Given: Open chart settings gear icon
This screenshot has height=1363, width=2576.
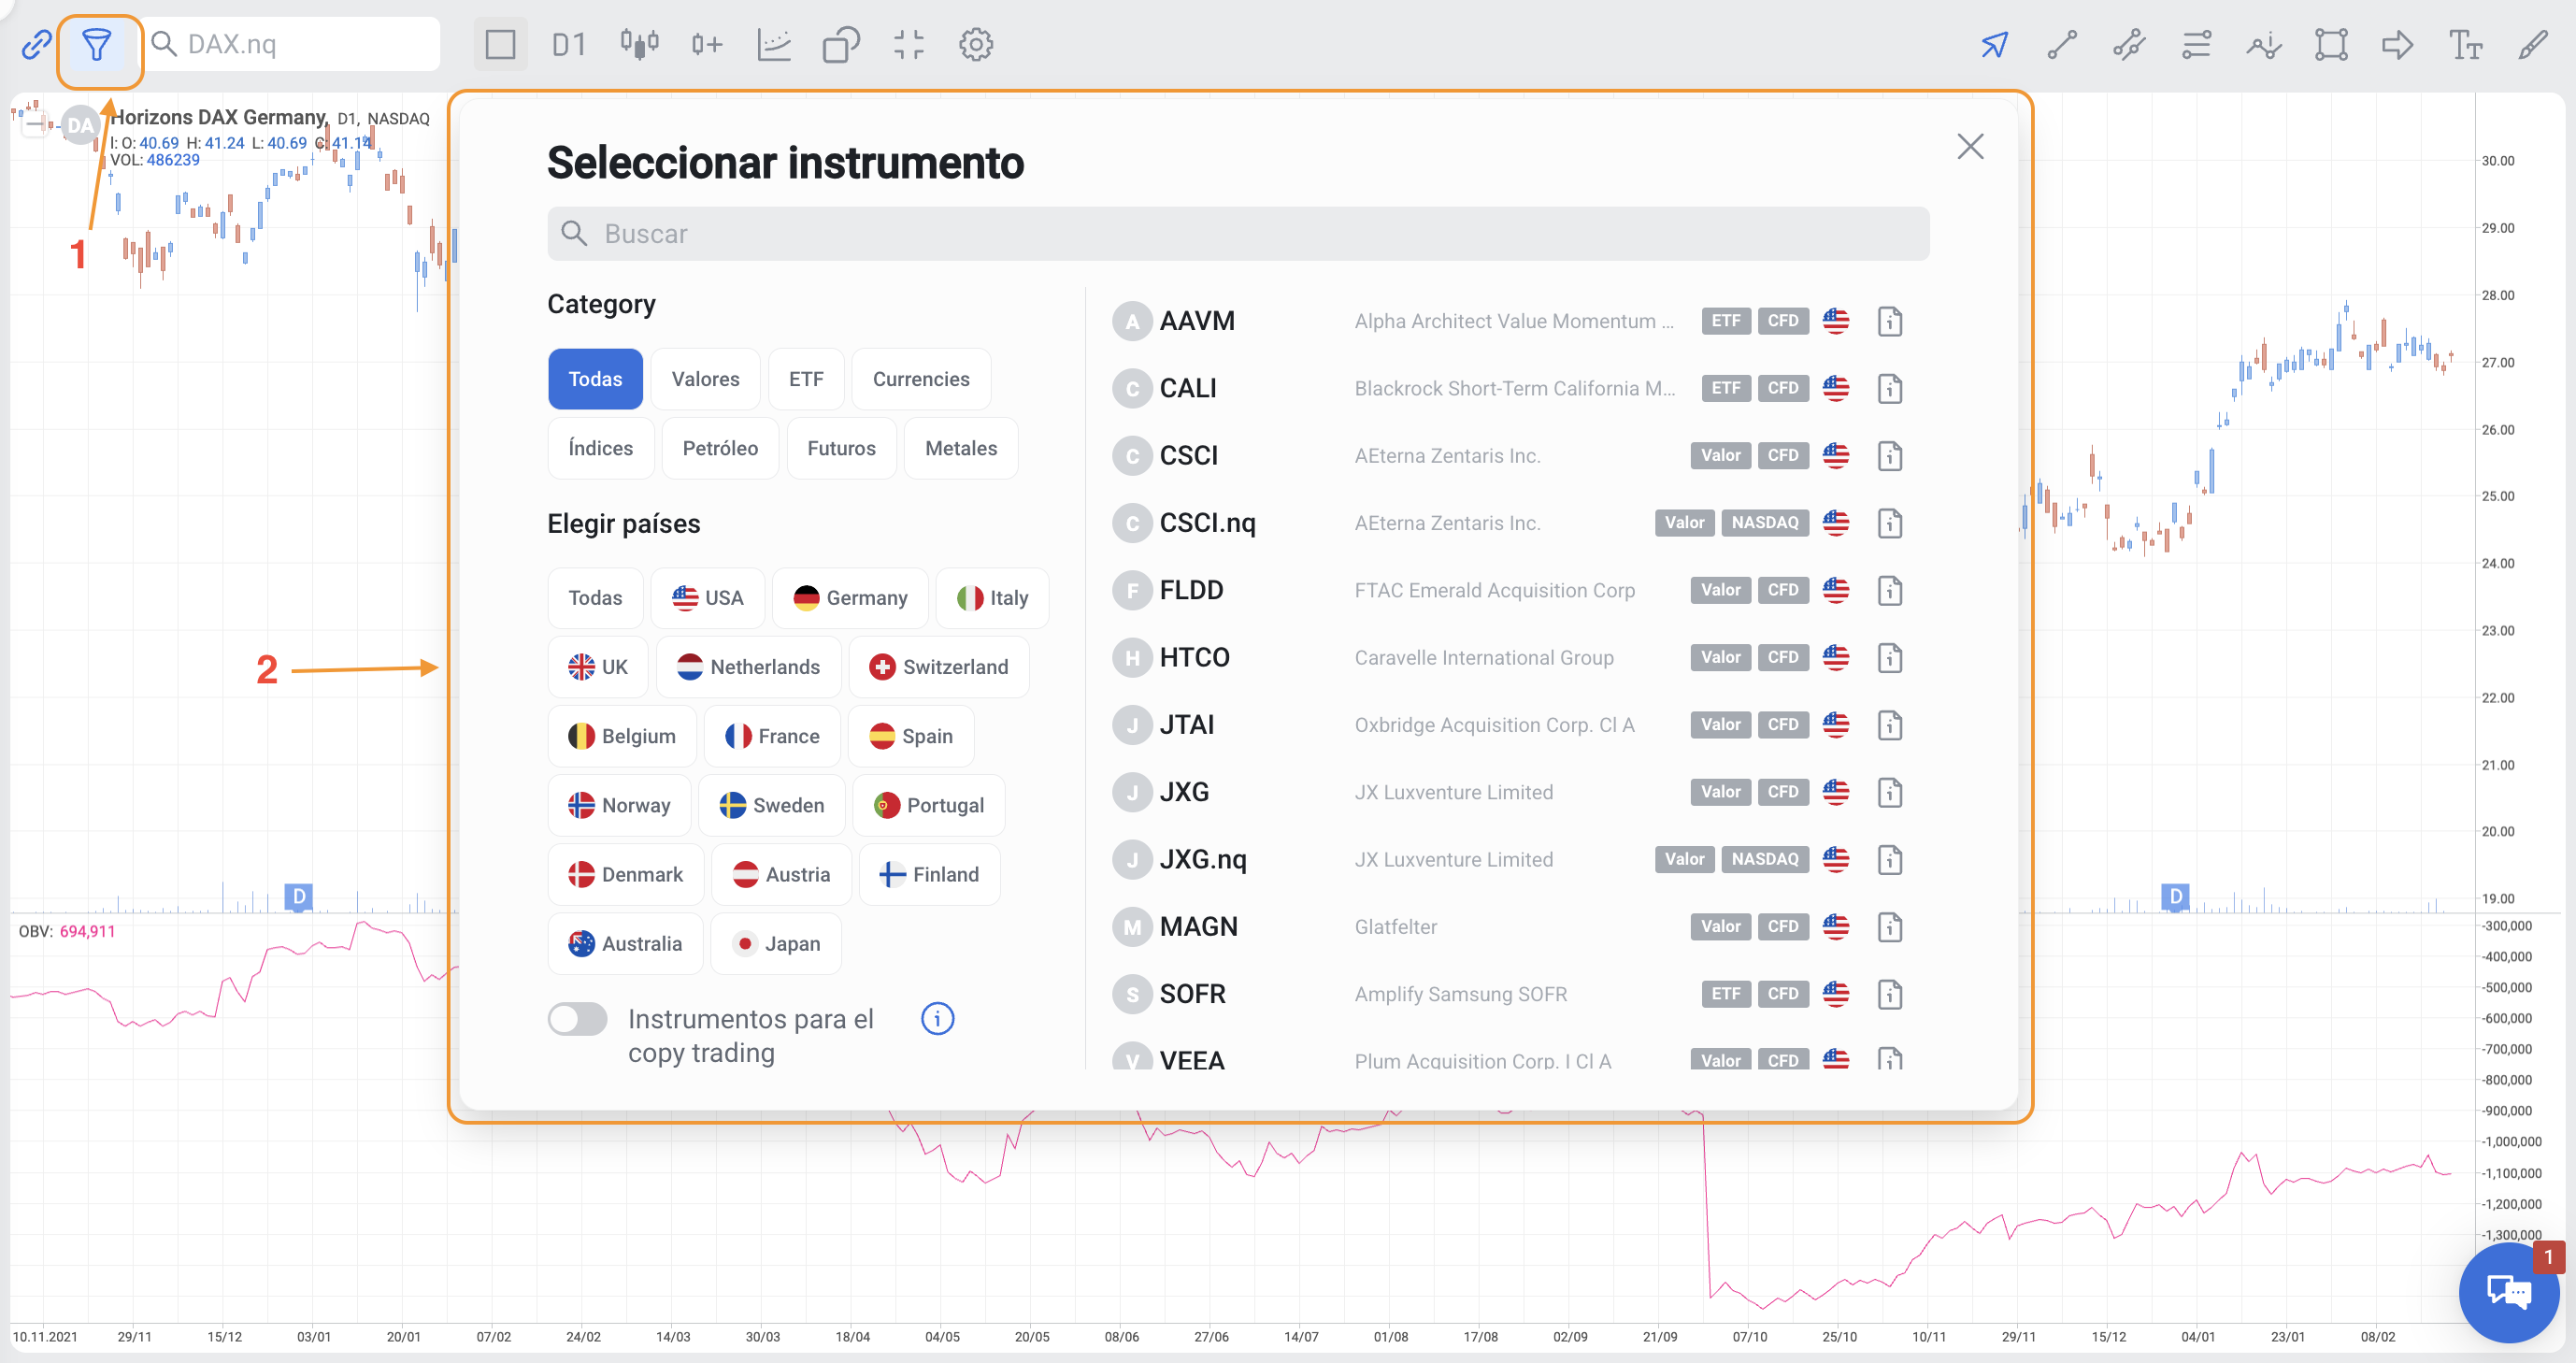Looking at the screenshot, I should click(x=975, y=45).
